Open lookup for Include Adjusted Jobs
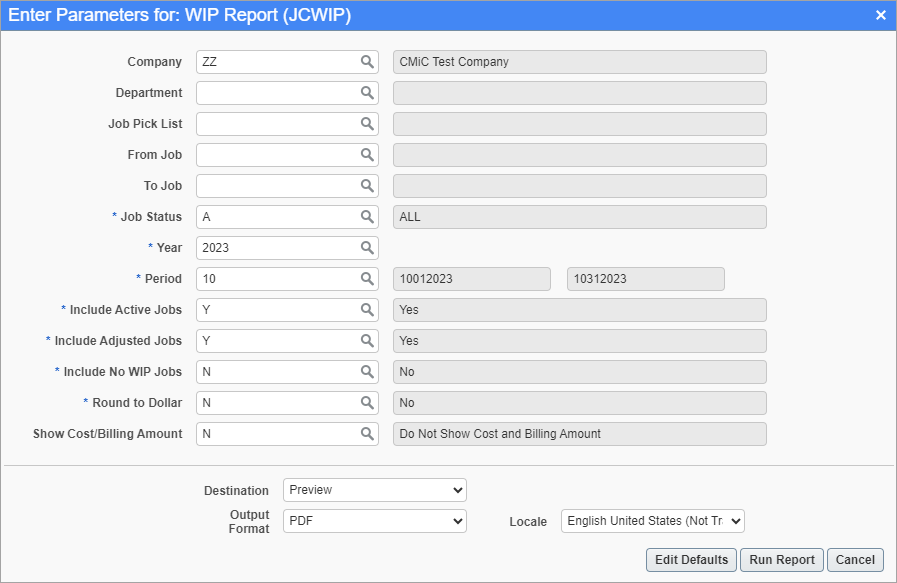 (367, 340)
